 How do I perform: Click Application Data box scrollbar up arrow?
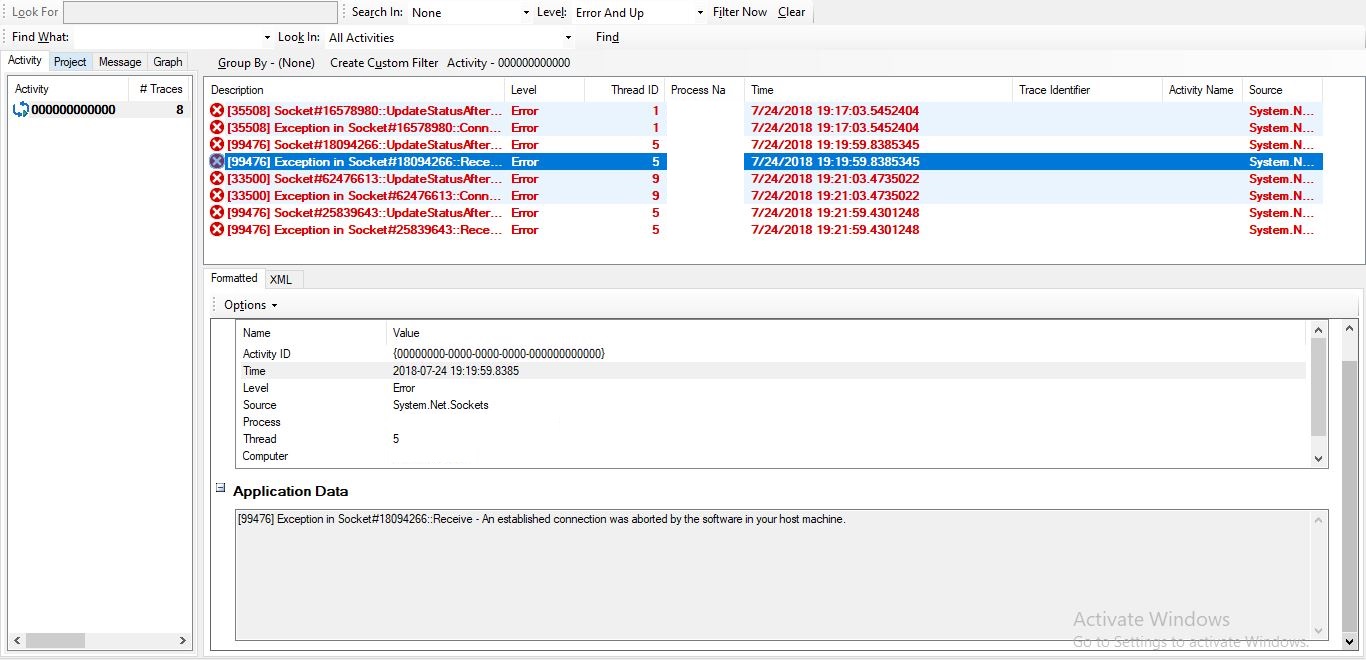point(1320,519)
